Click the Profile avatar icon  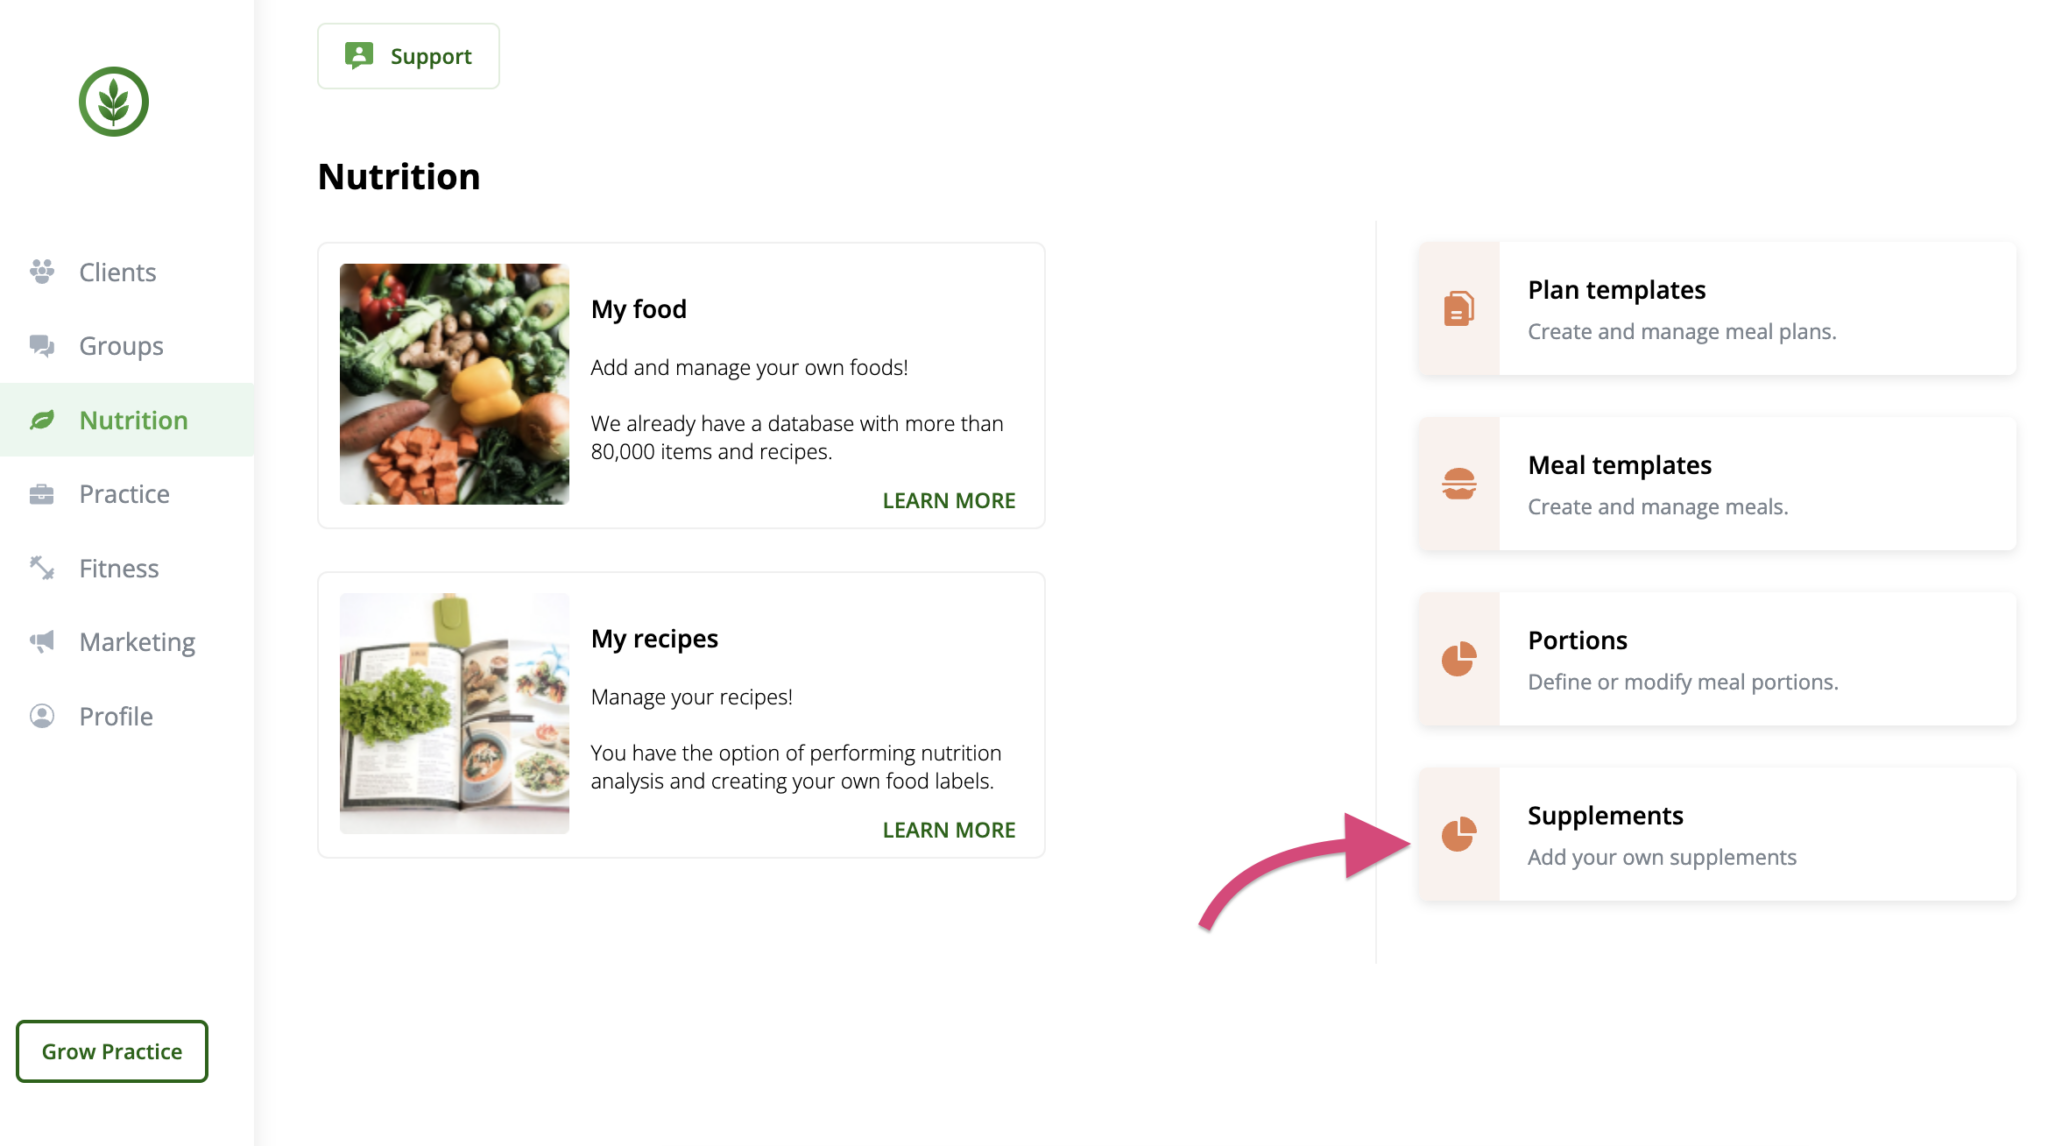(x=42, y=716)
